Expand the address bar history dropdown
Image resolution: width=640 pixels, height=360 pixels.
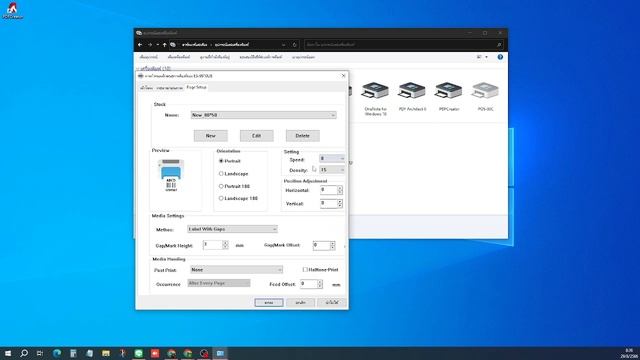coord(283,44)
